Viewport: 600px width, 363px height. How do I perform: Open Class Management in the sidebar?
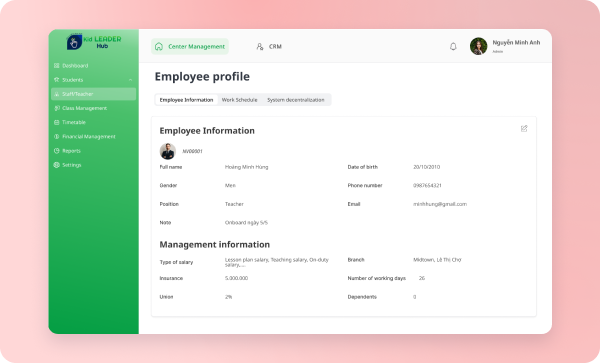pyautogui.click(x=93, y=108)
